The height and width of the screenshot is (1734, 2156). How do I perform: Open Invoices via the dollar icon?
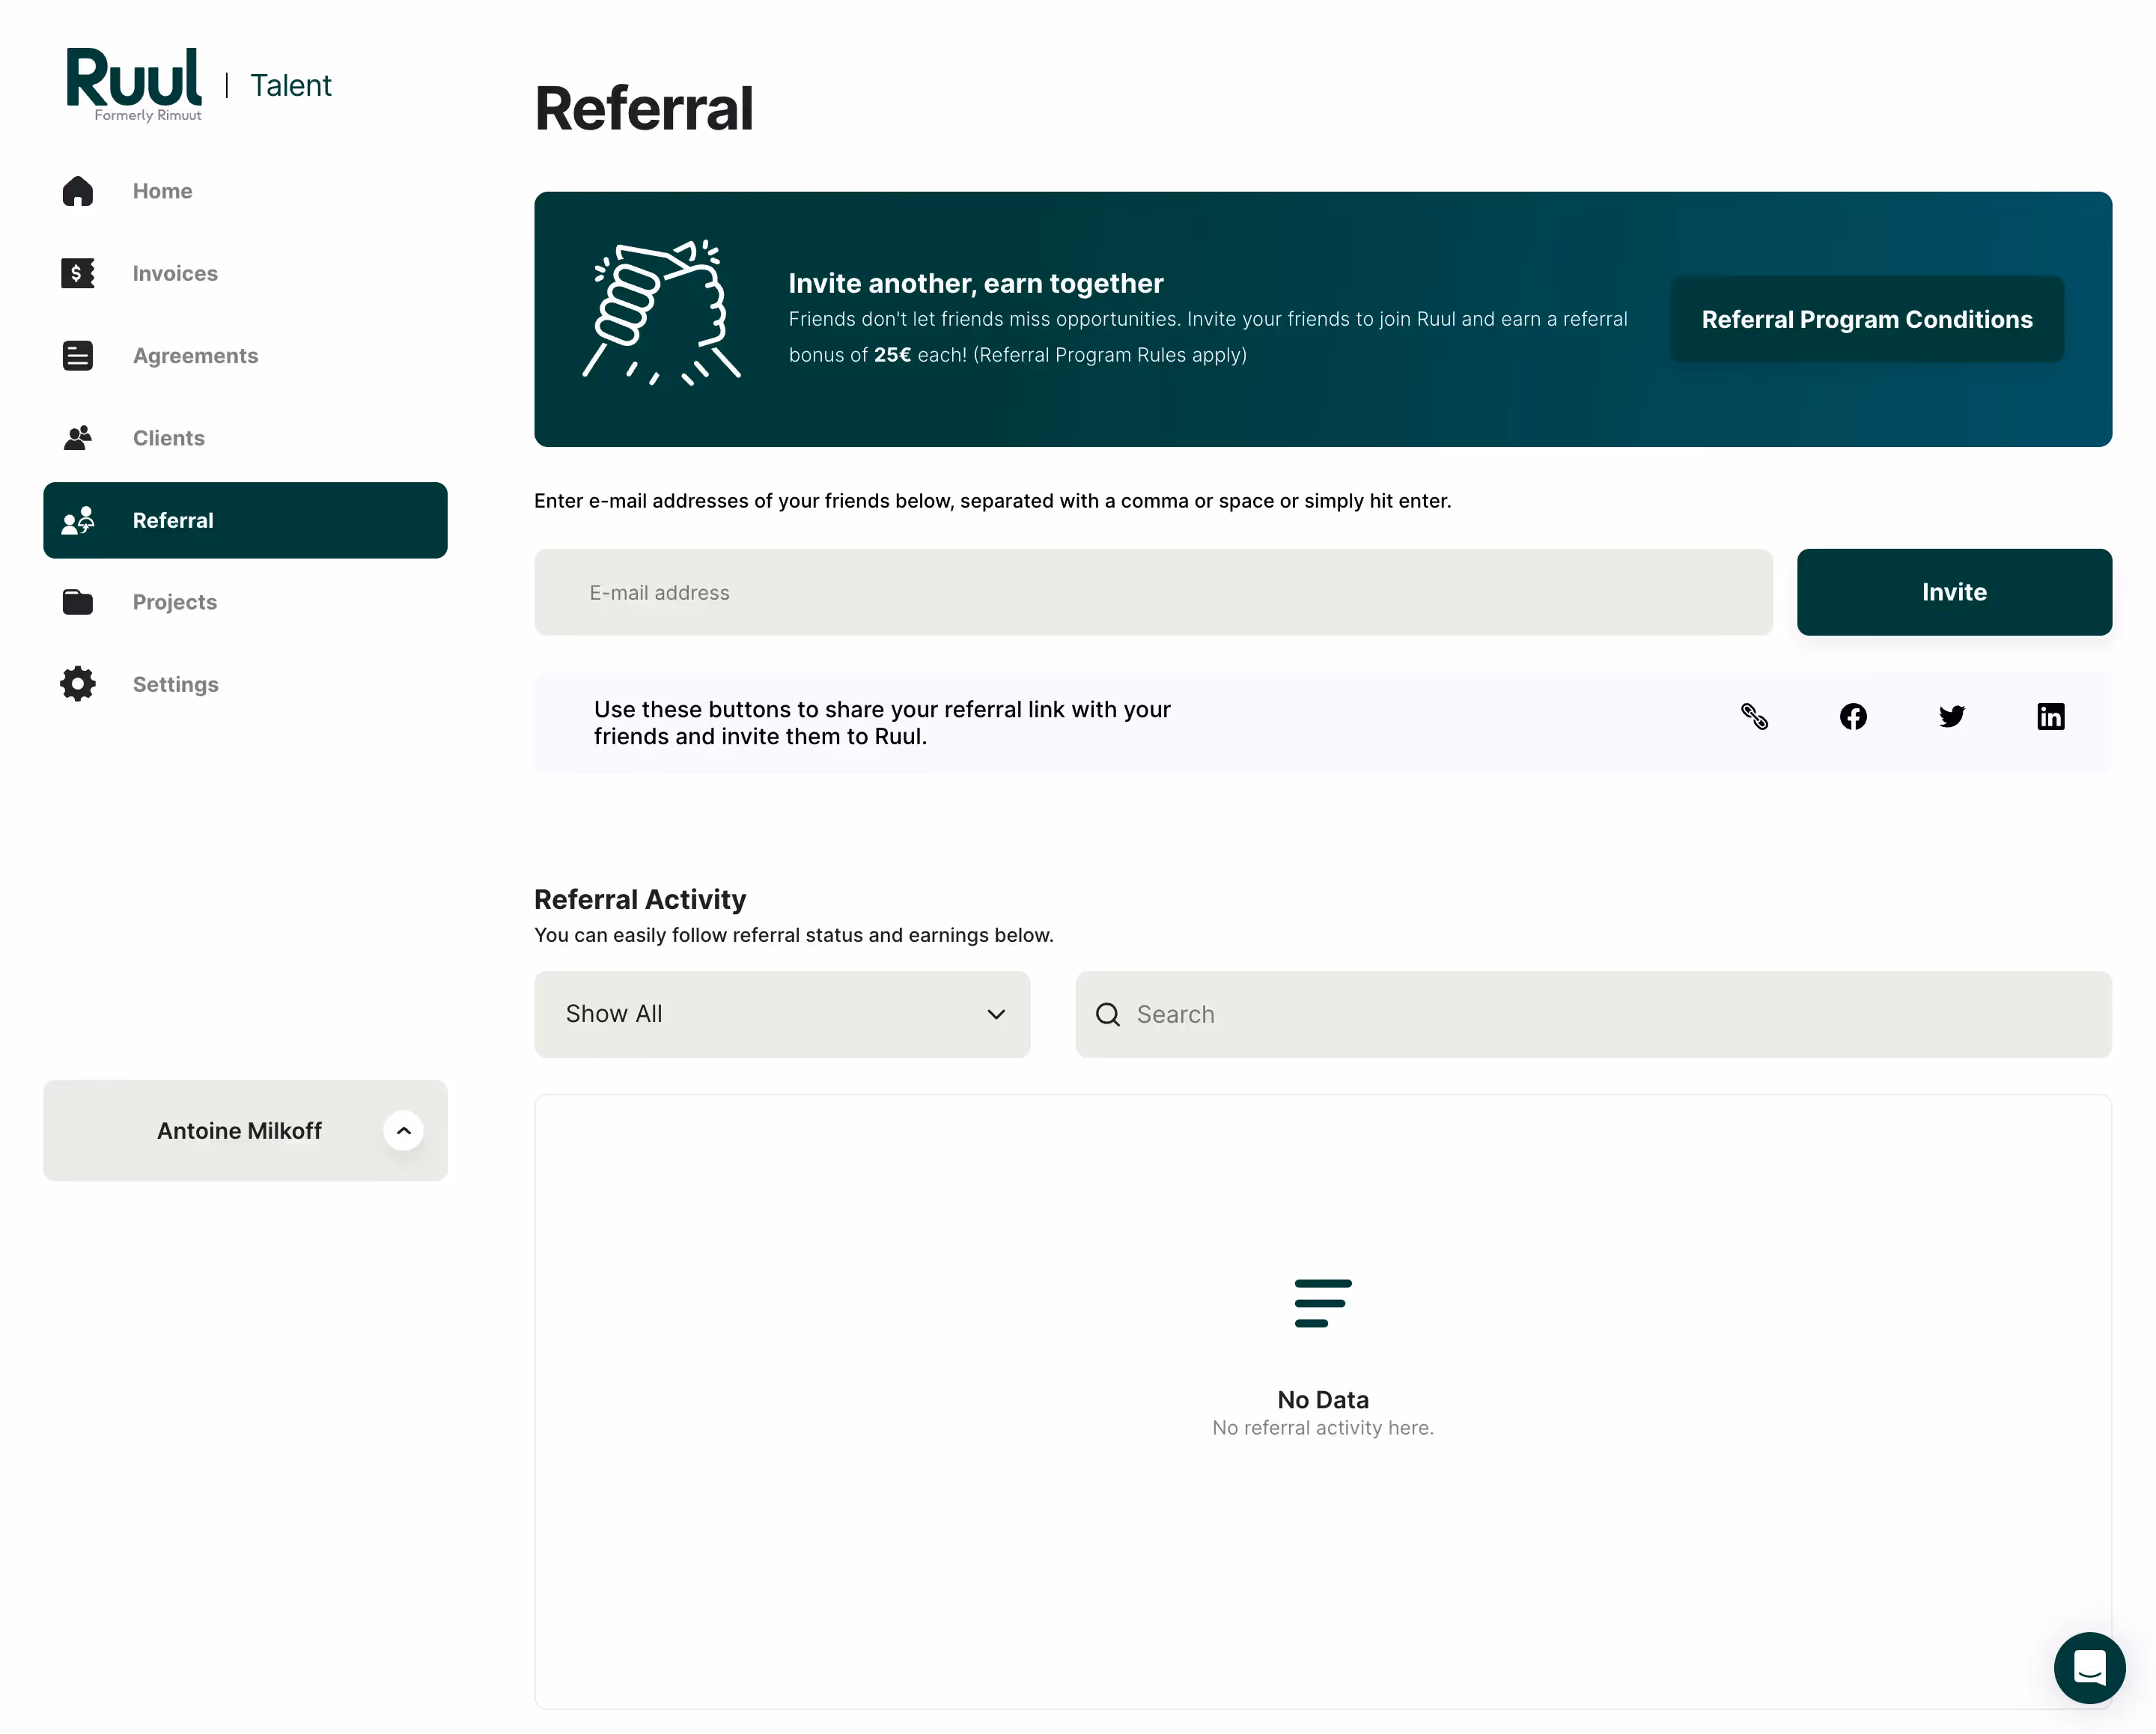(x=78, y=273)
